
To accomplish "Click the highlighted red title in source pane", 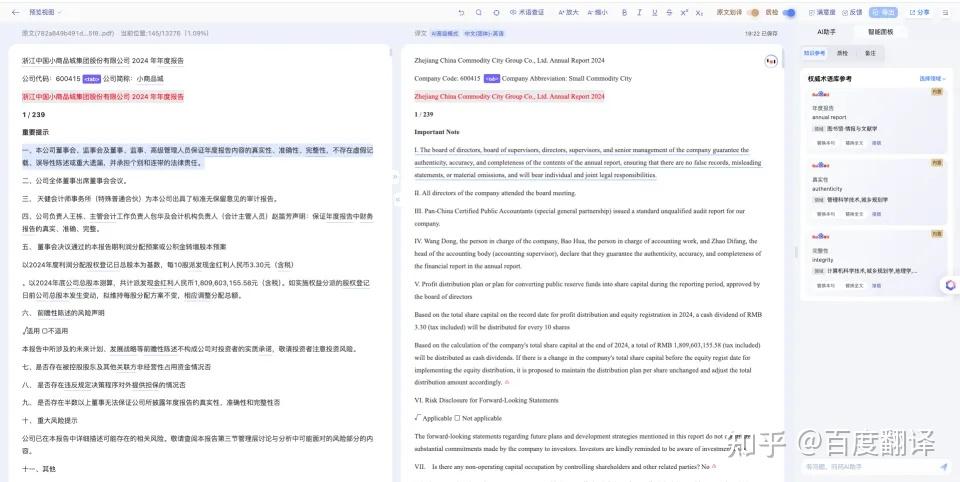I will point(103,97).
